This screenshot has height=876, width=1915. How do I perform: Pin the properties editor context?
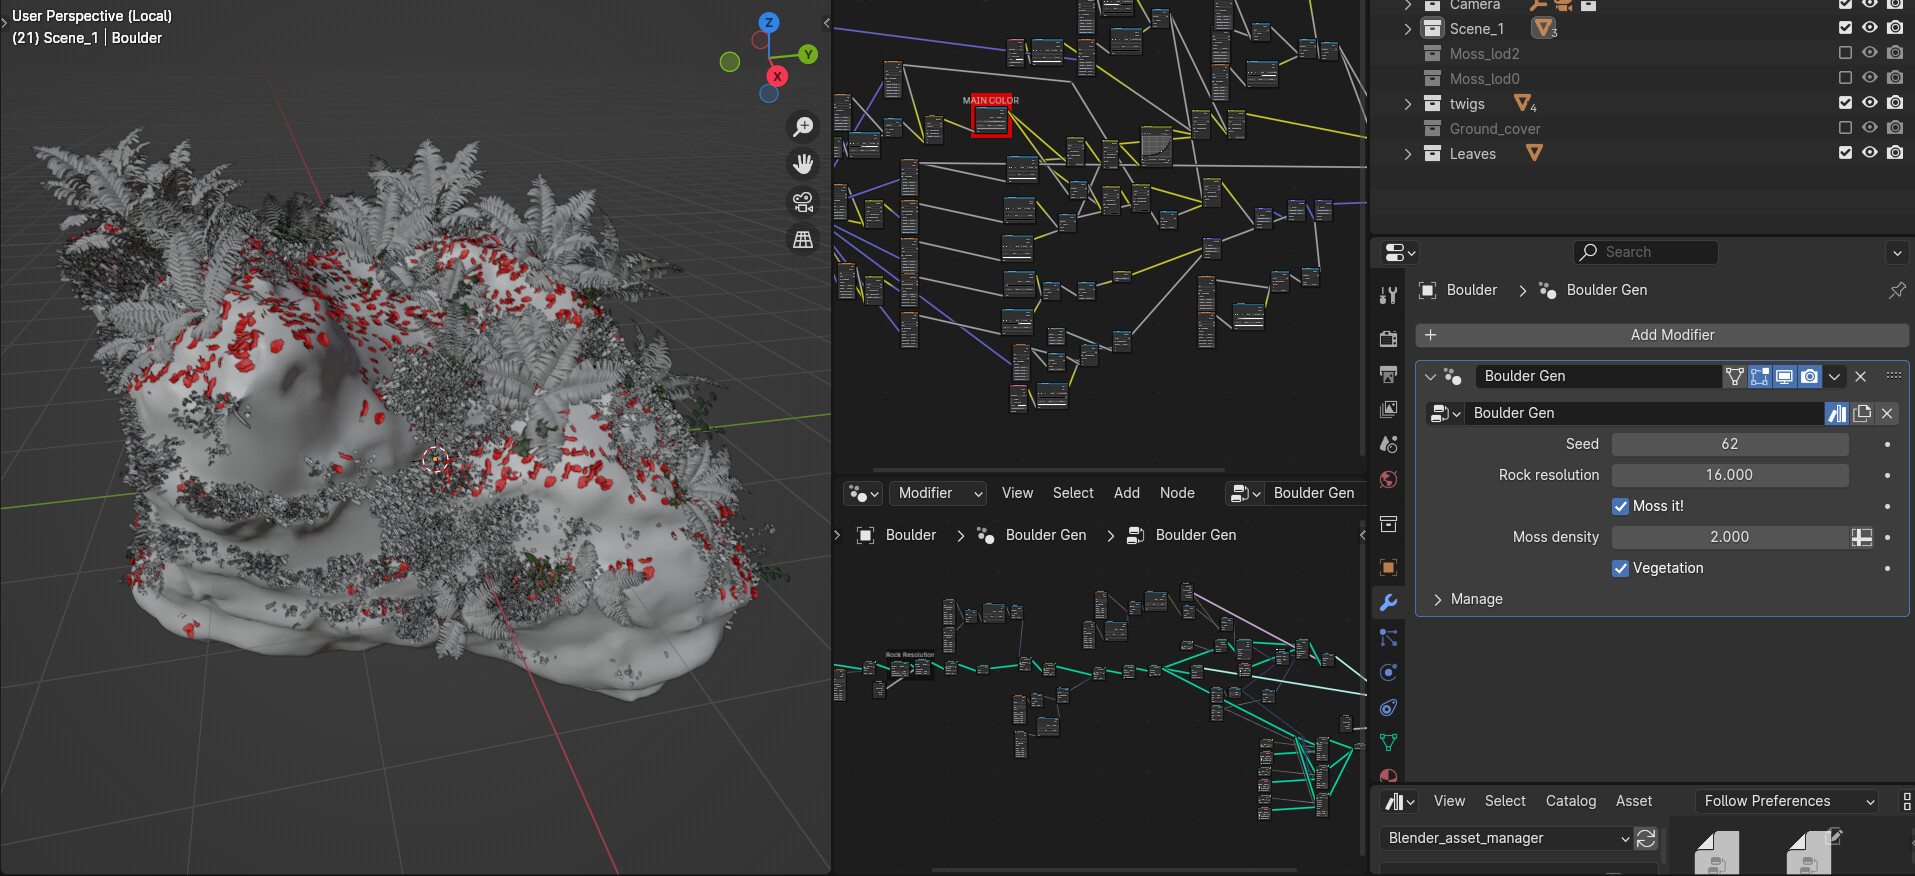1896,290
